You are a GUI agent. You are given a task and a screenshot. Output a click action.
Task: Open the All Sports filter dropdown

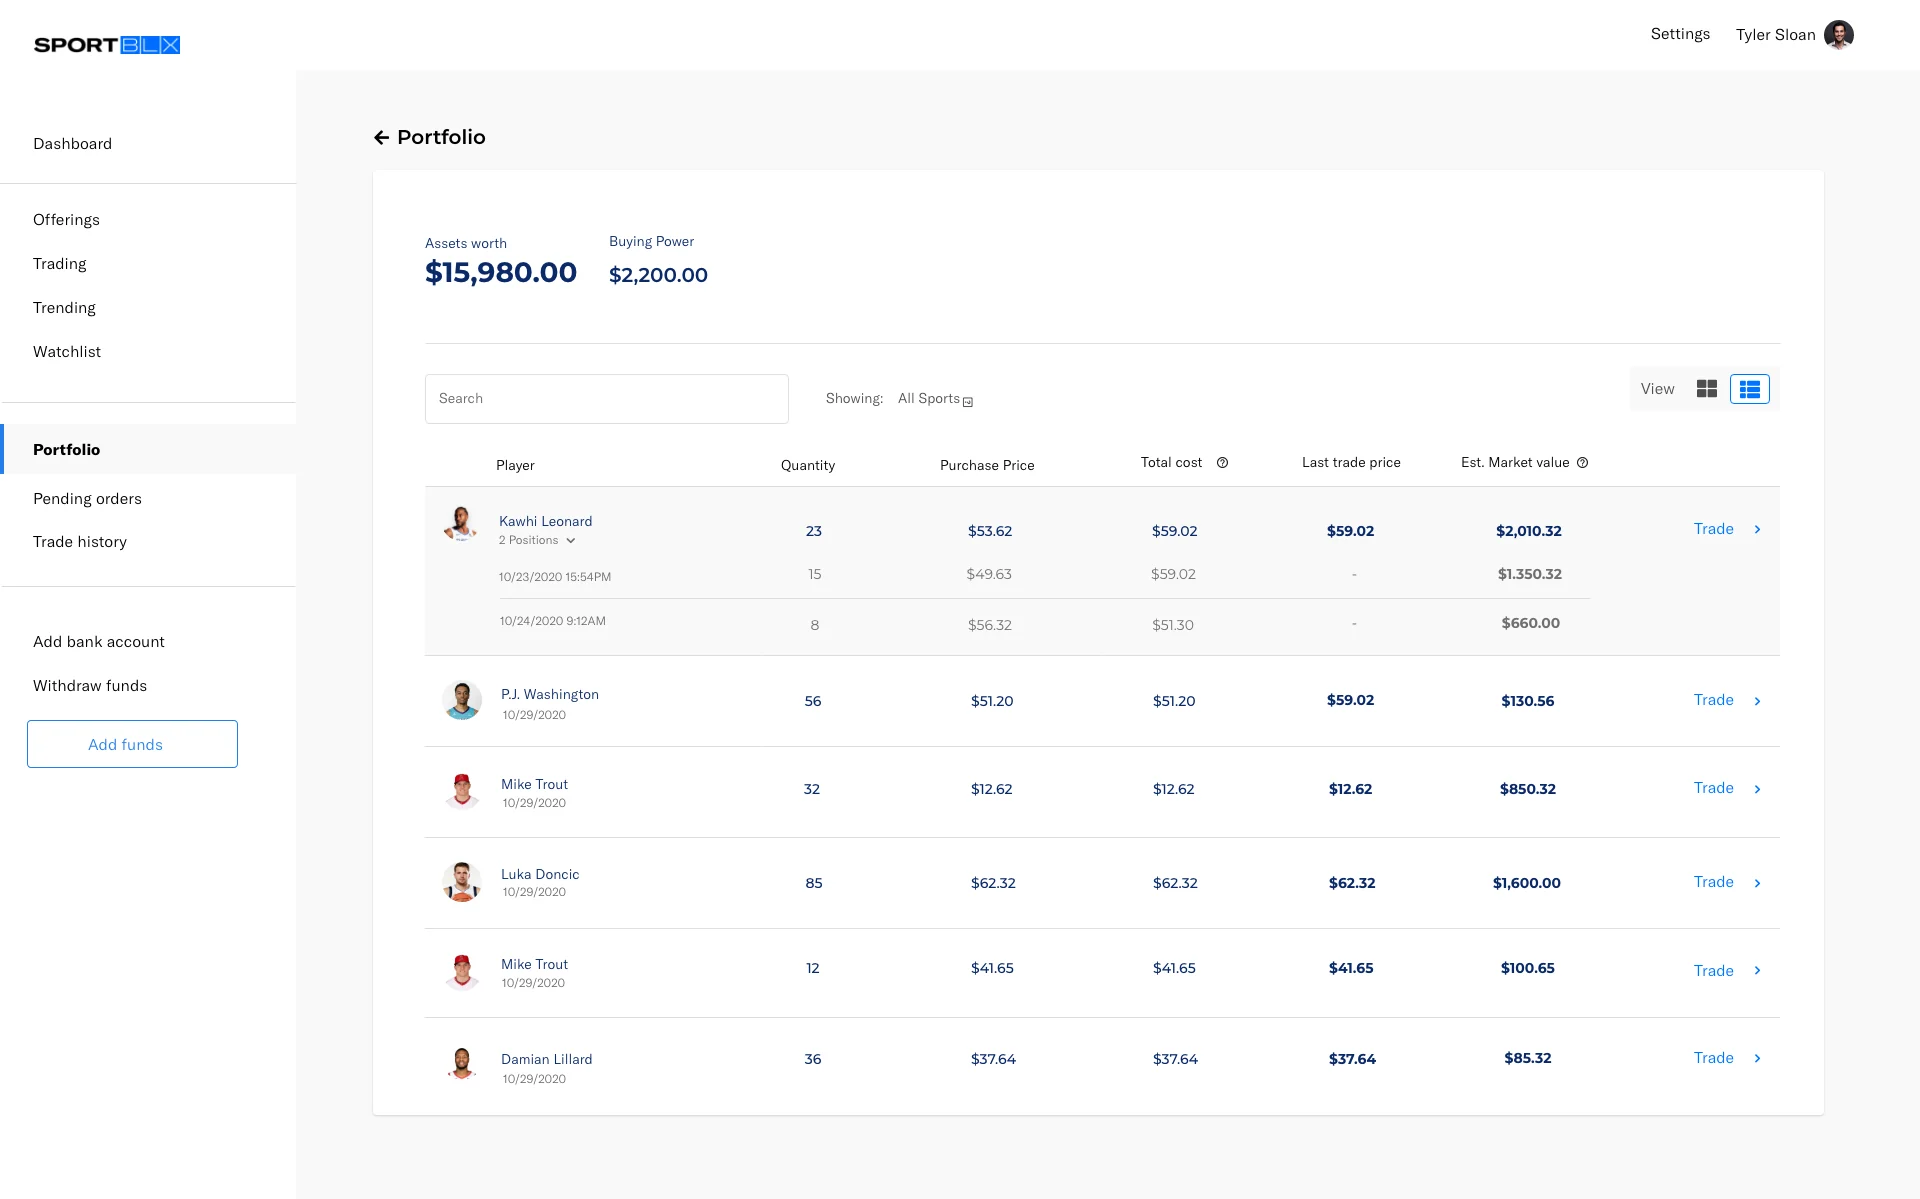click(x=935, y=399)
